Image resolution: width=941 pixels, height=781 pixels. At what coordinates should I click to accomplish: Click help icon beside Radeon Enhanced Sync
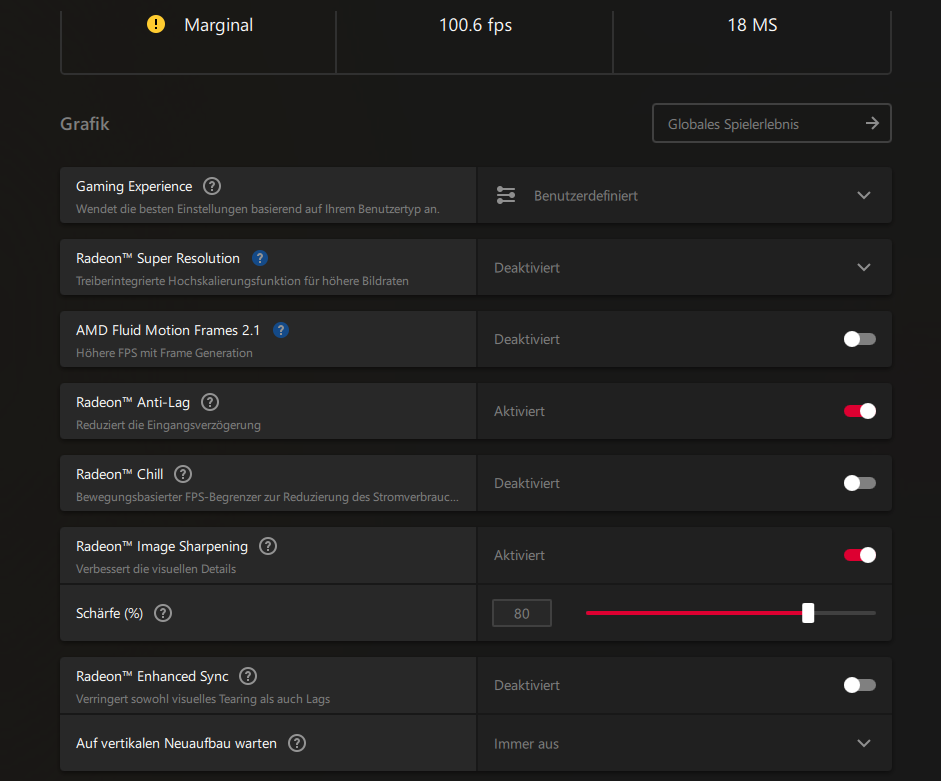(248, 676)
